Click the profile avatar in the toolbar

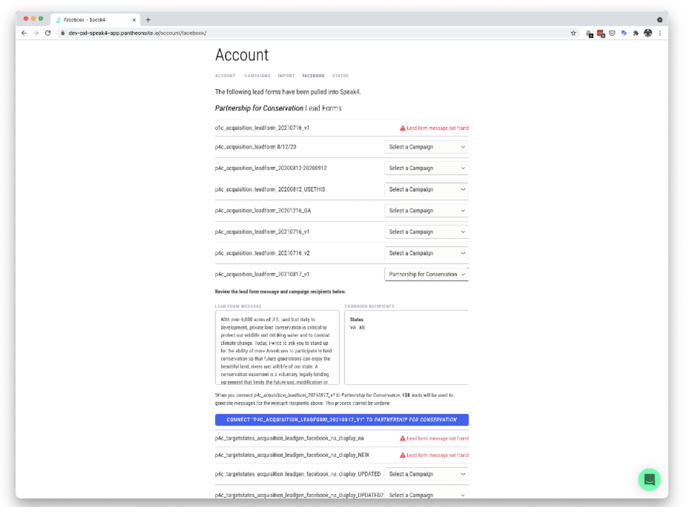[x=648, y=33]
